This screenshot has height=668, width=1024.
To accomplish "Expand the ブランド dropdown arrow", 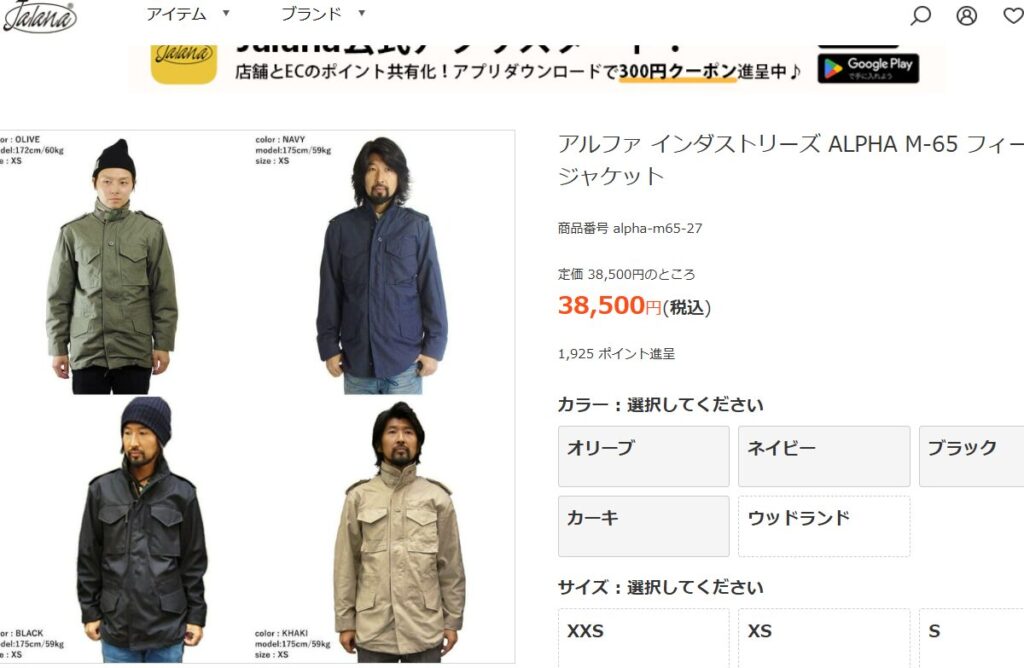I will (362, 13).
